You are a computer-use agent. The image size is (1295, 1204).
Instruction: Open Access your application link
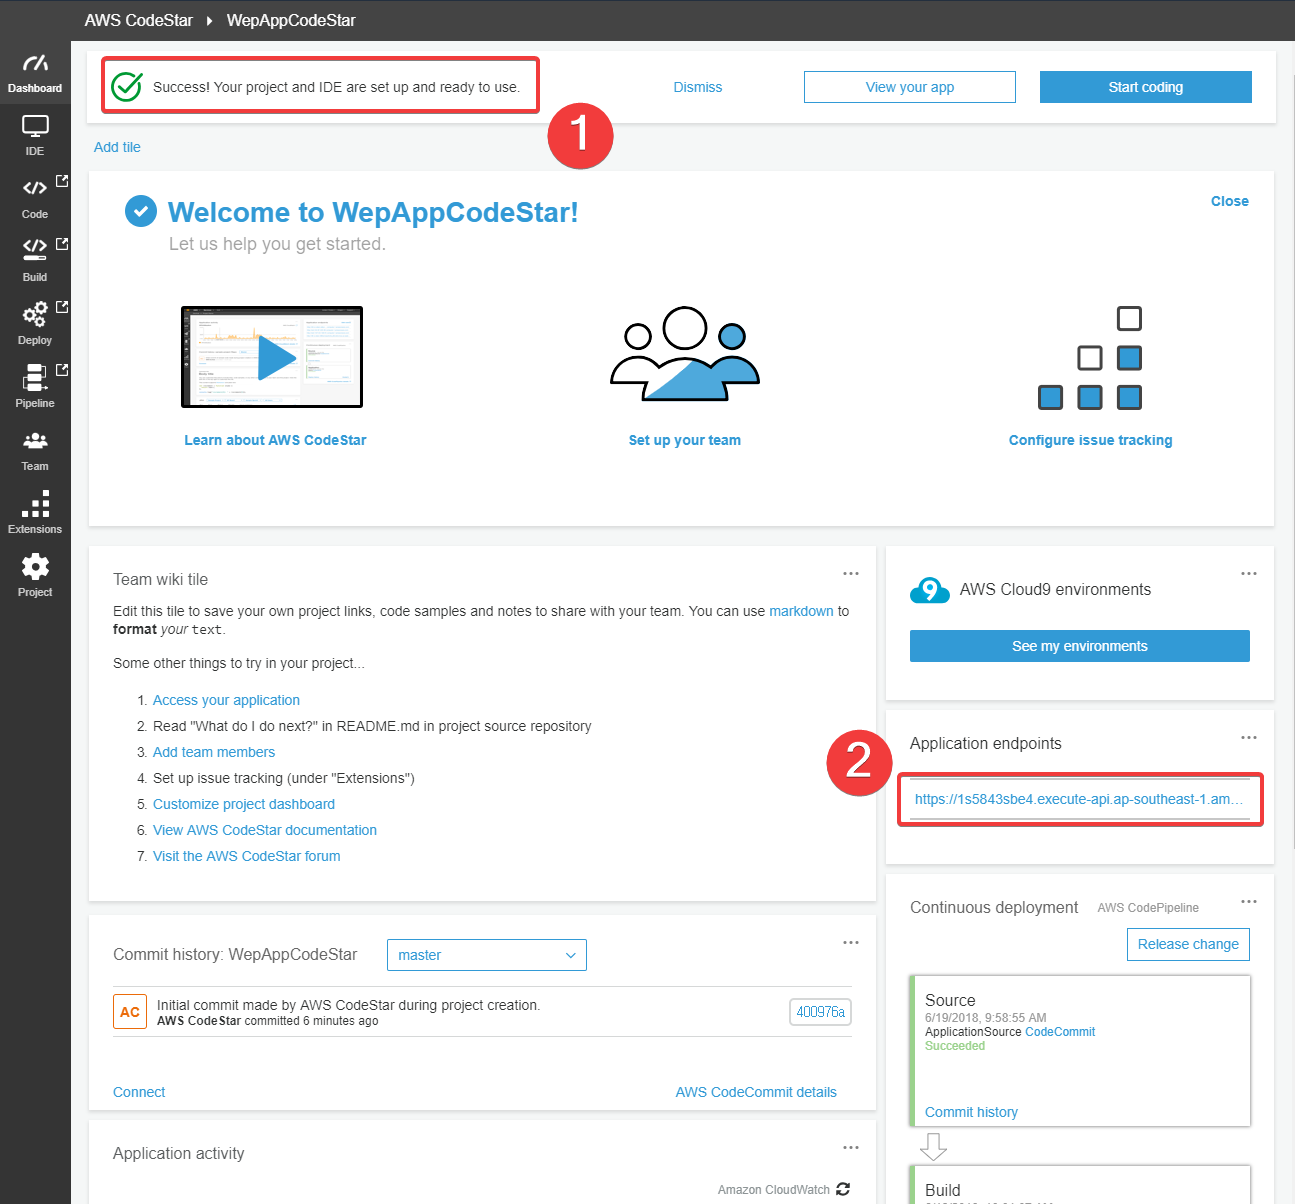pyautogui.click(x=226, y=700)
